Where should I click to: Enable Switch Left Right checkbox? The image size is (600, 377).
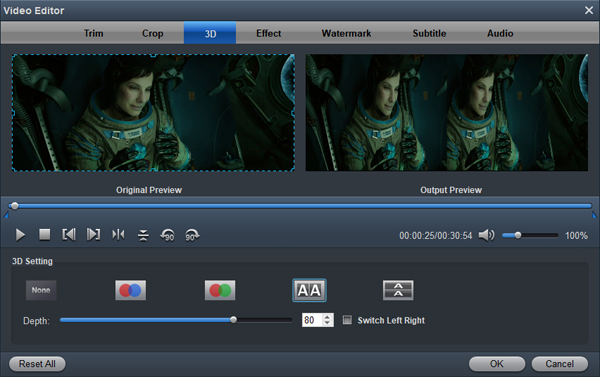pos(347,320)
